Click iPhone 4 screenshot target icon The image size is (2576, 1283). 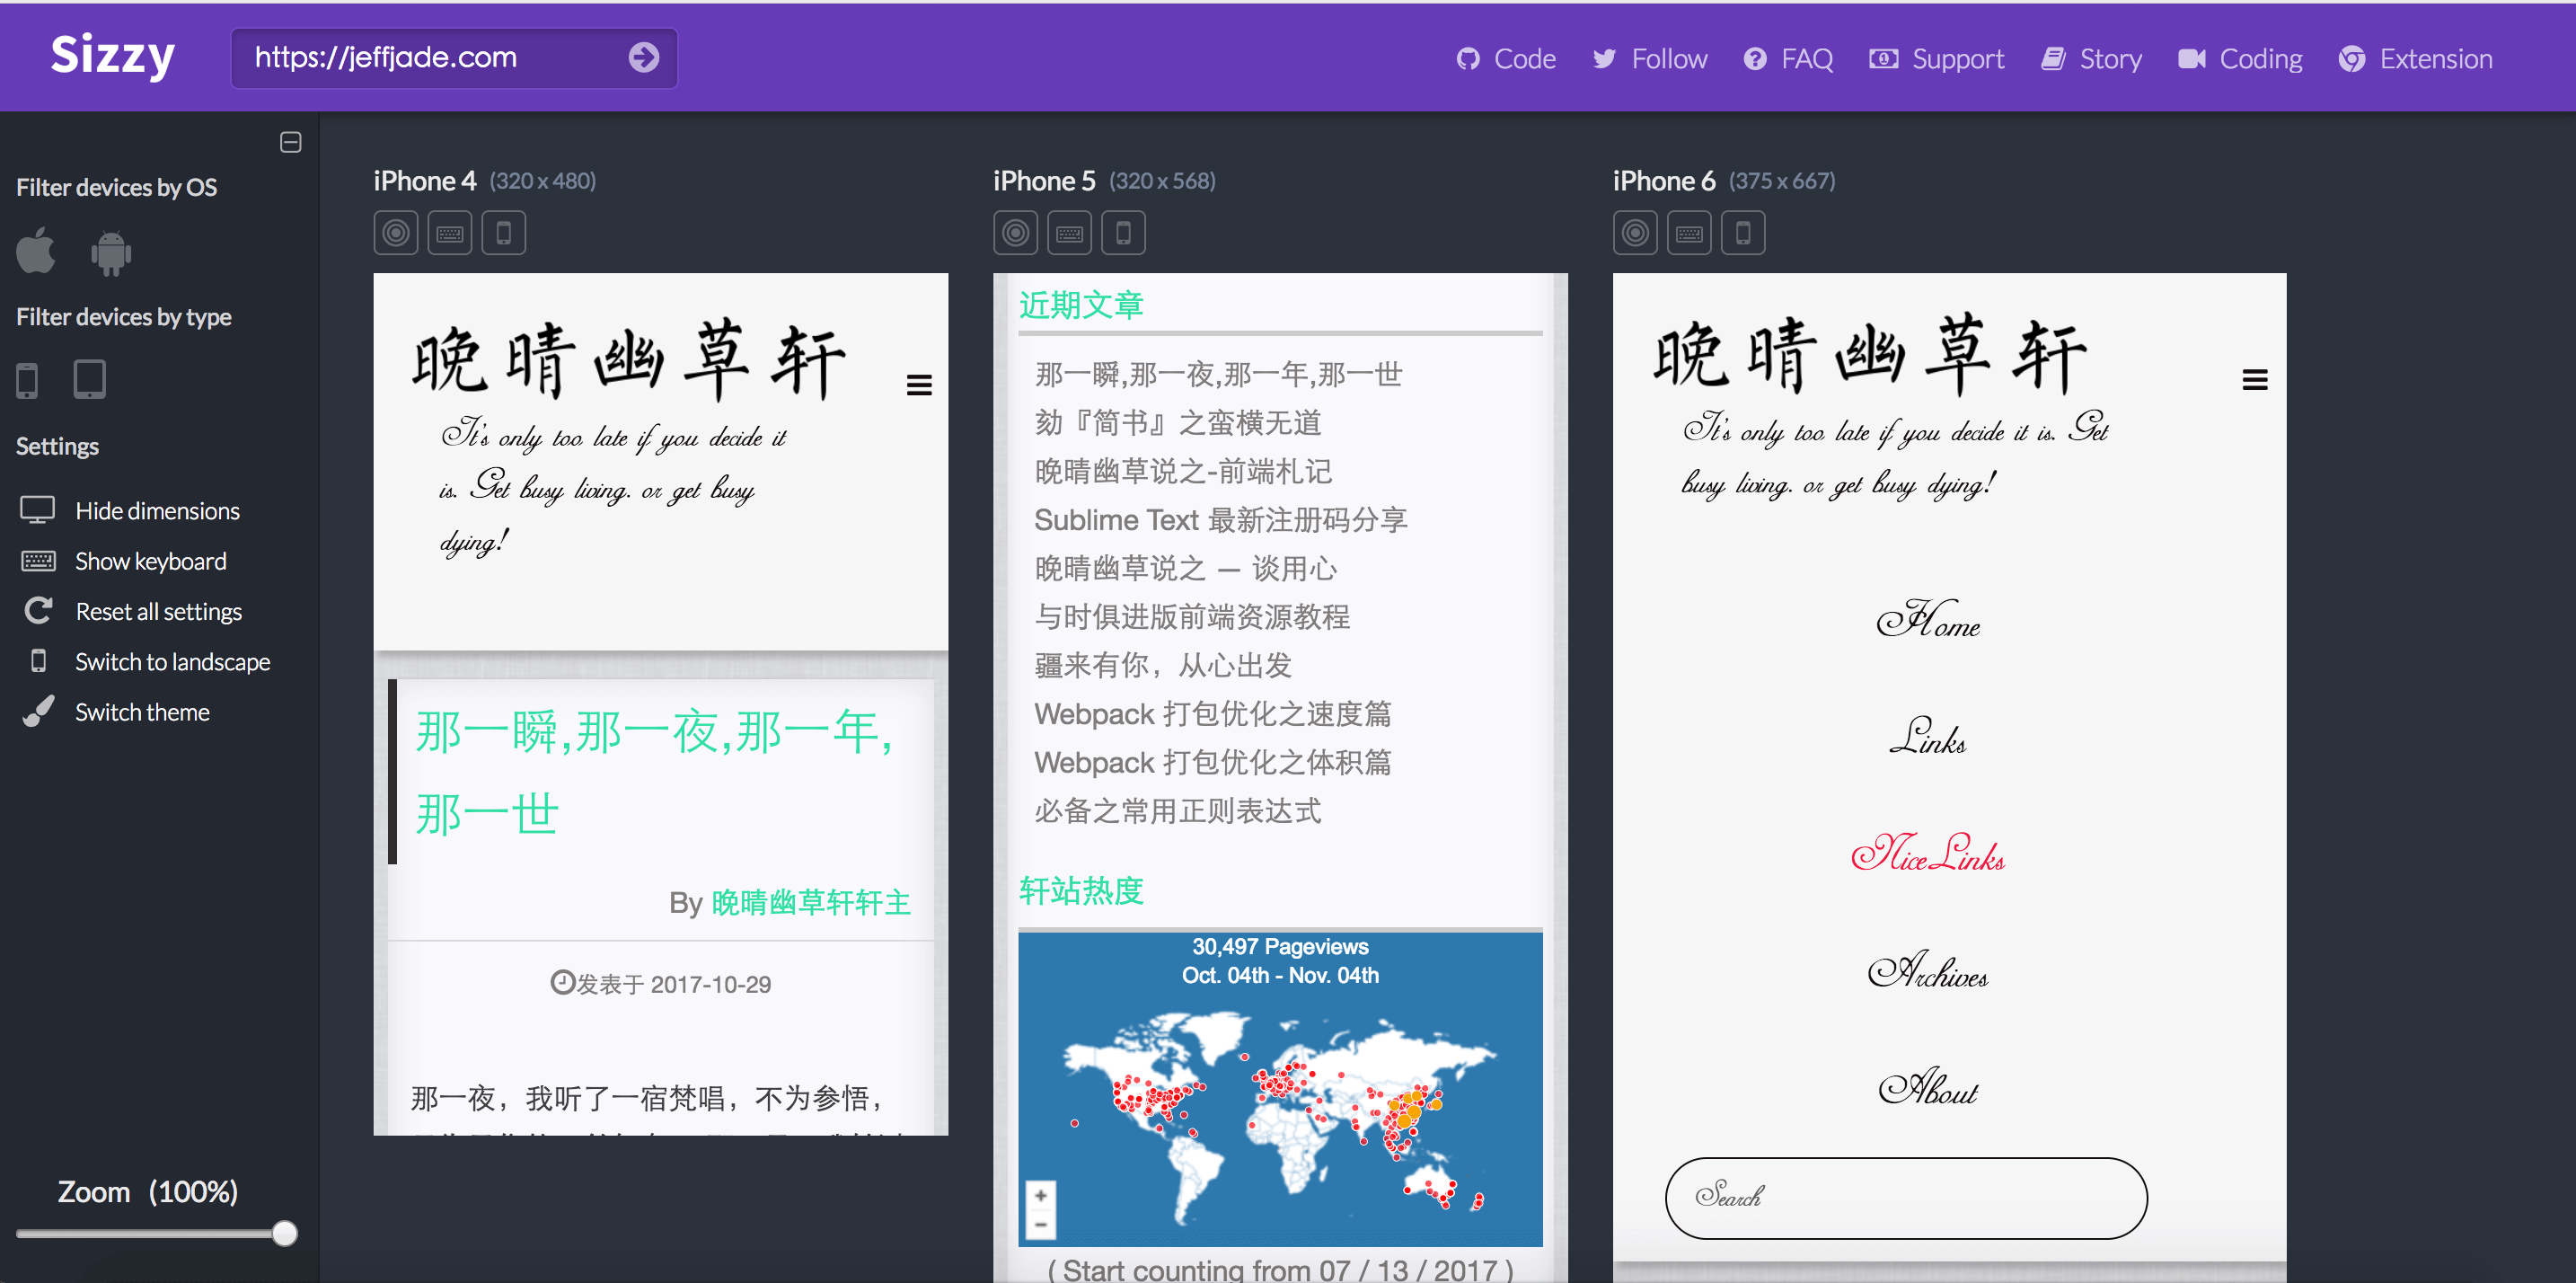point(396,233)
